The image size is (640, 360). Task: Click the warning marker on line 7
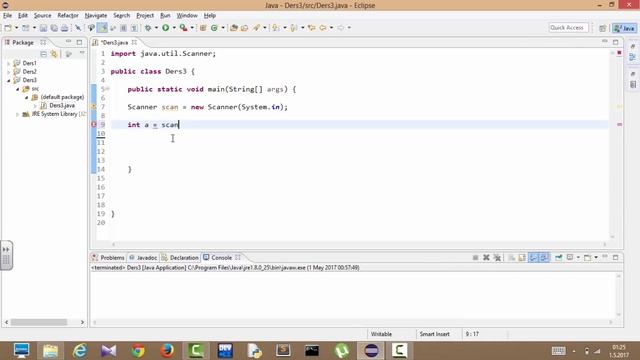(x=93, y=107)
